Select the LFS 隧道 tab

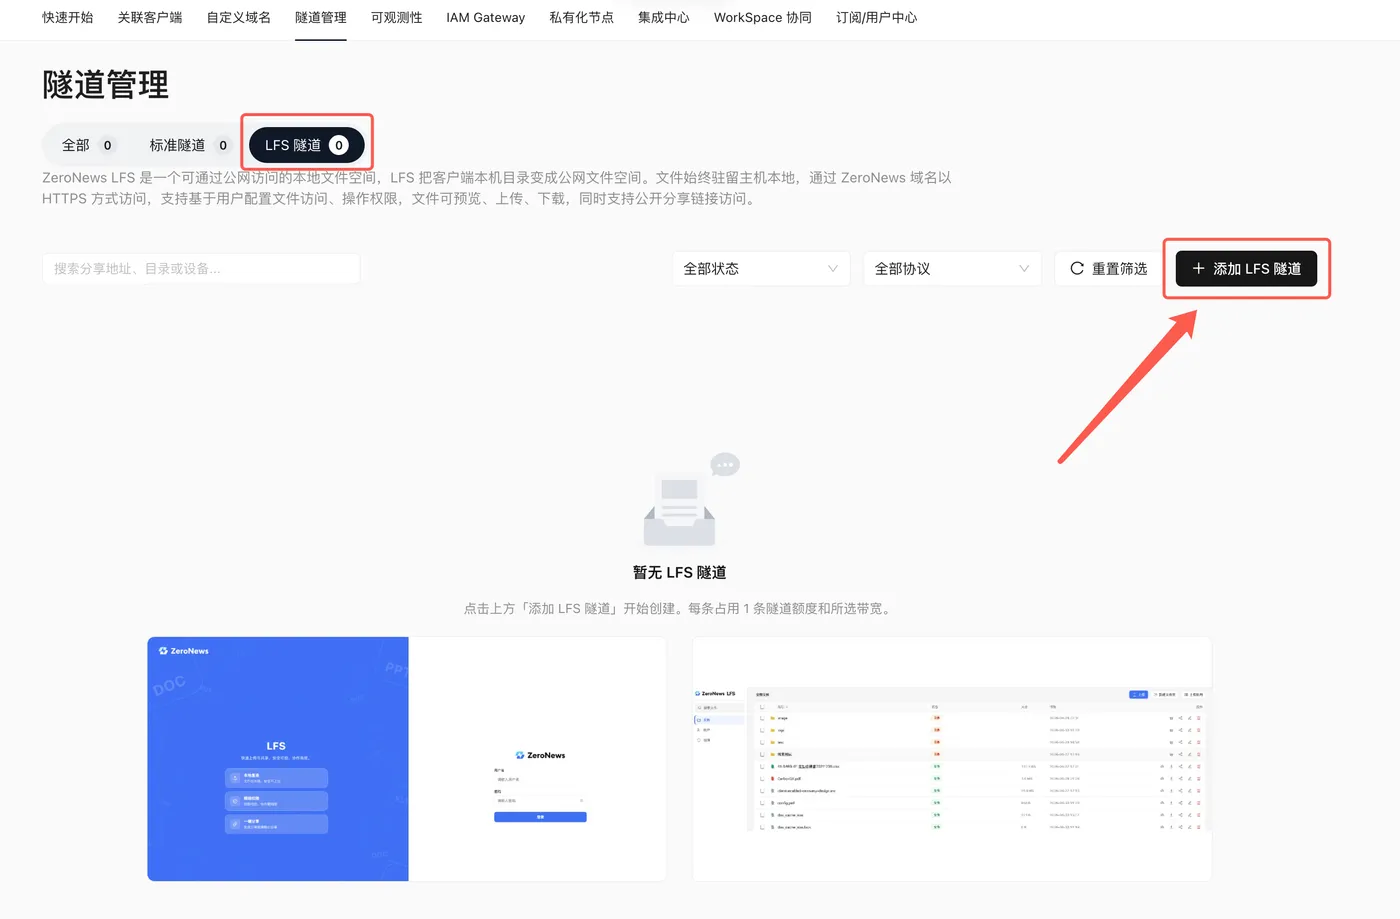pyautogui.click(x=307, y=145)
